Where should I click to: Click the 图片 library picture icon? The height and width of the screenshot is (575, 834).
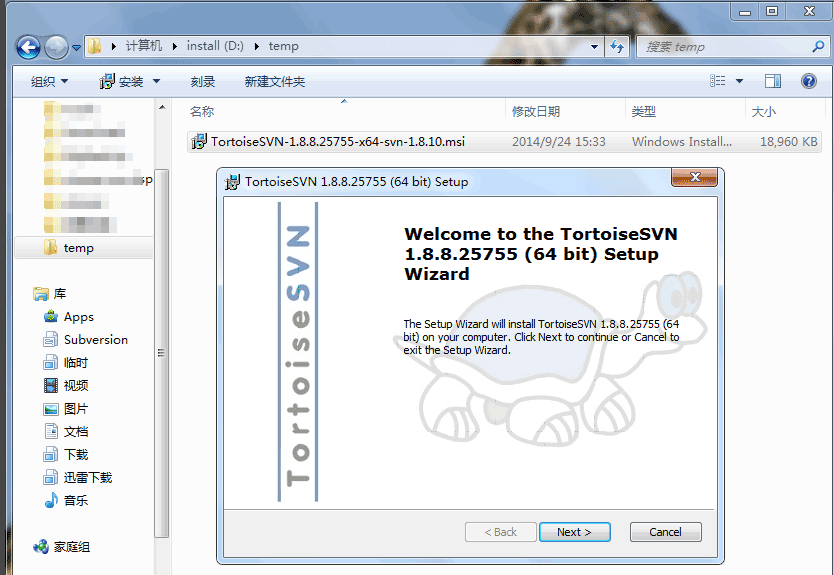(x=51, y=409)
